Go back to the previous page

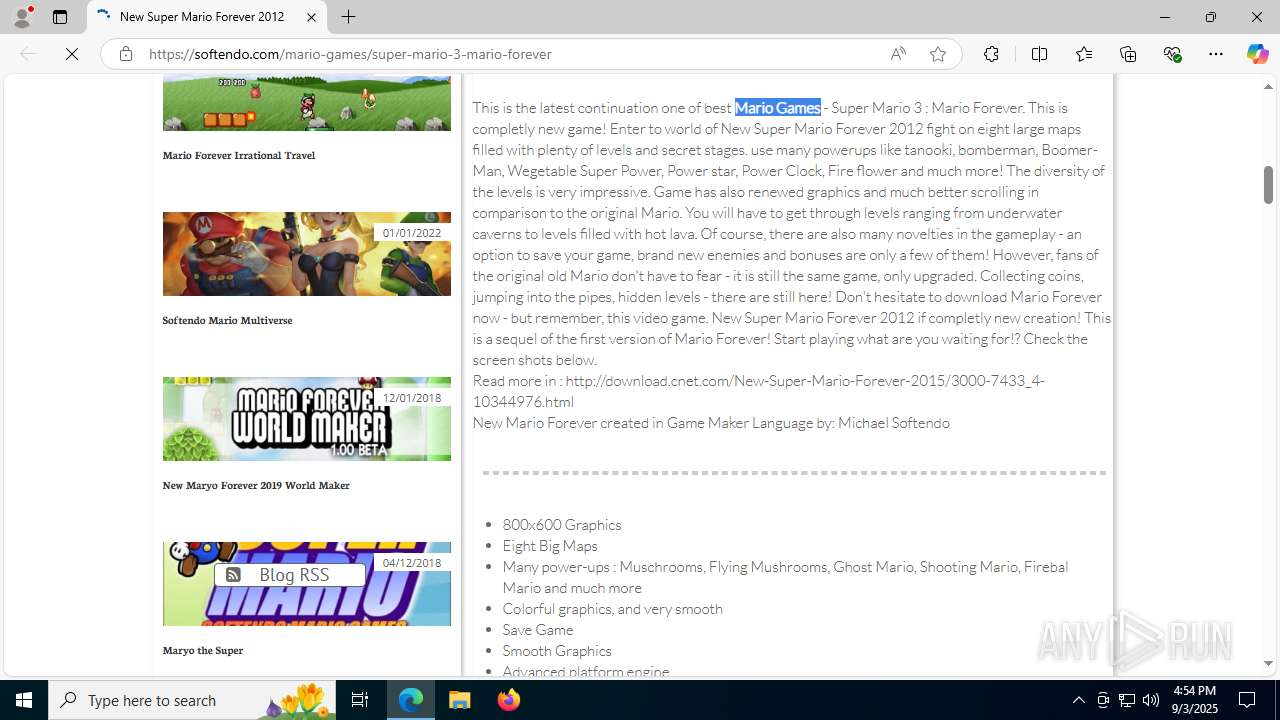pyautogui.click(x=28, y=54)
